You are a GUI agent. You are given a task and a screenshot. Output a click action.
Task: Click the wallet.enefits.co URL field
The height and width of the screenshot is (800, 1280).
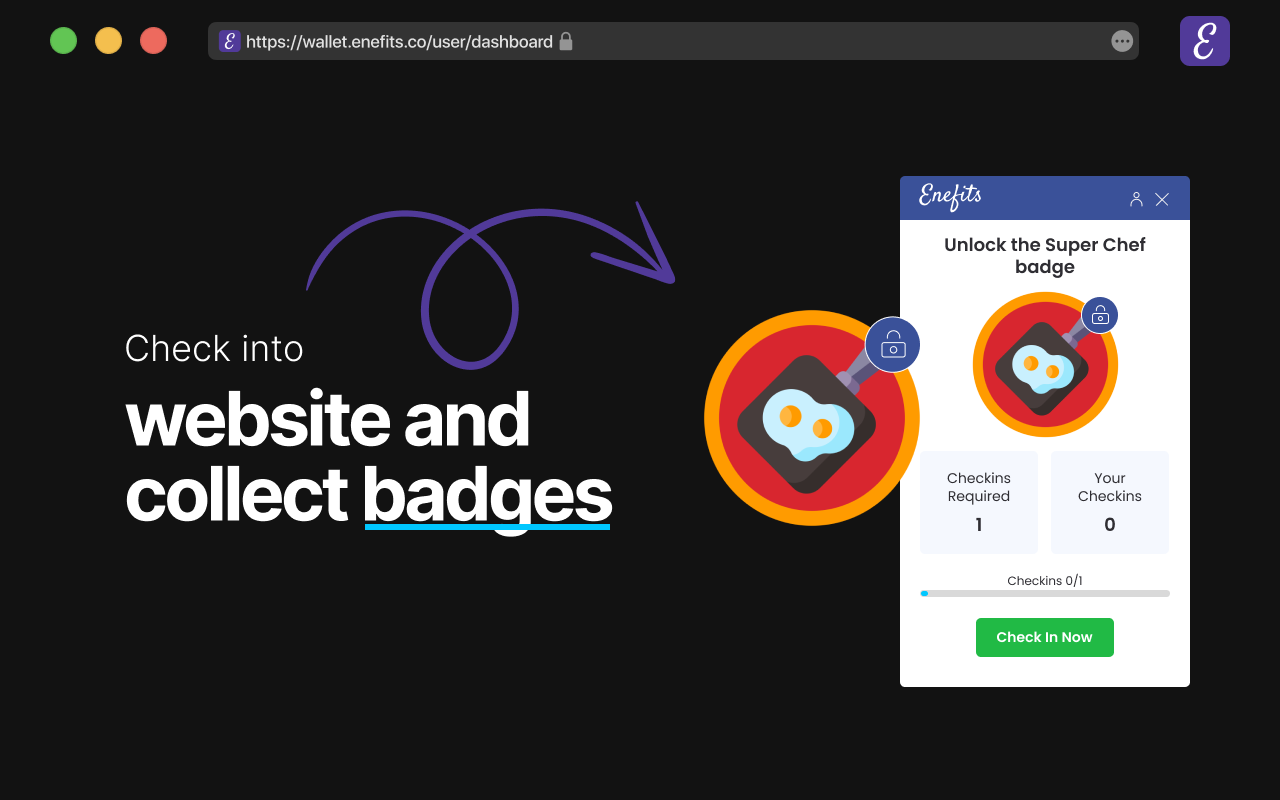(x=673, y=41)
